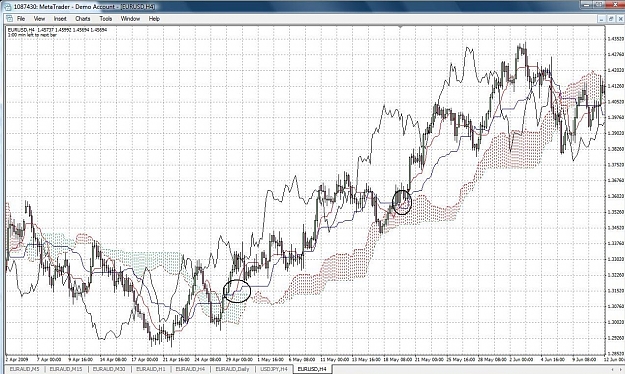Image resolution: width=625 pixels, height=374 pixels.
Task: Restore the inner EURUSD chart window
Action: (x=611, y=19)
